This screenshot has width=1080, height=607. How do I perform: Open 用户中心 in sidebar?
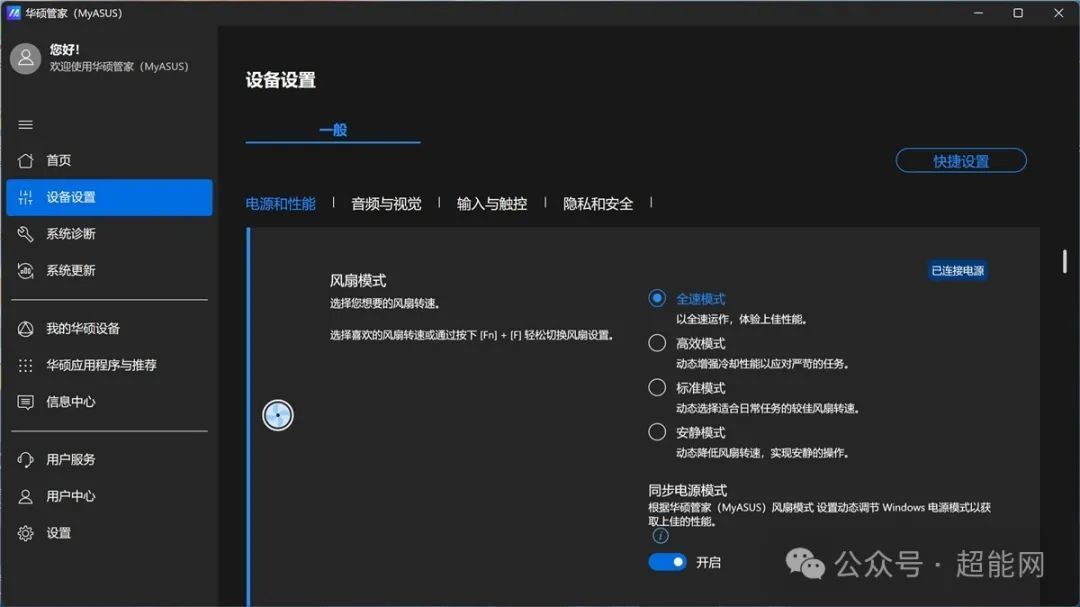point(109,496)
